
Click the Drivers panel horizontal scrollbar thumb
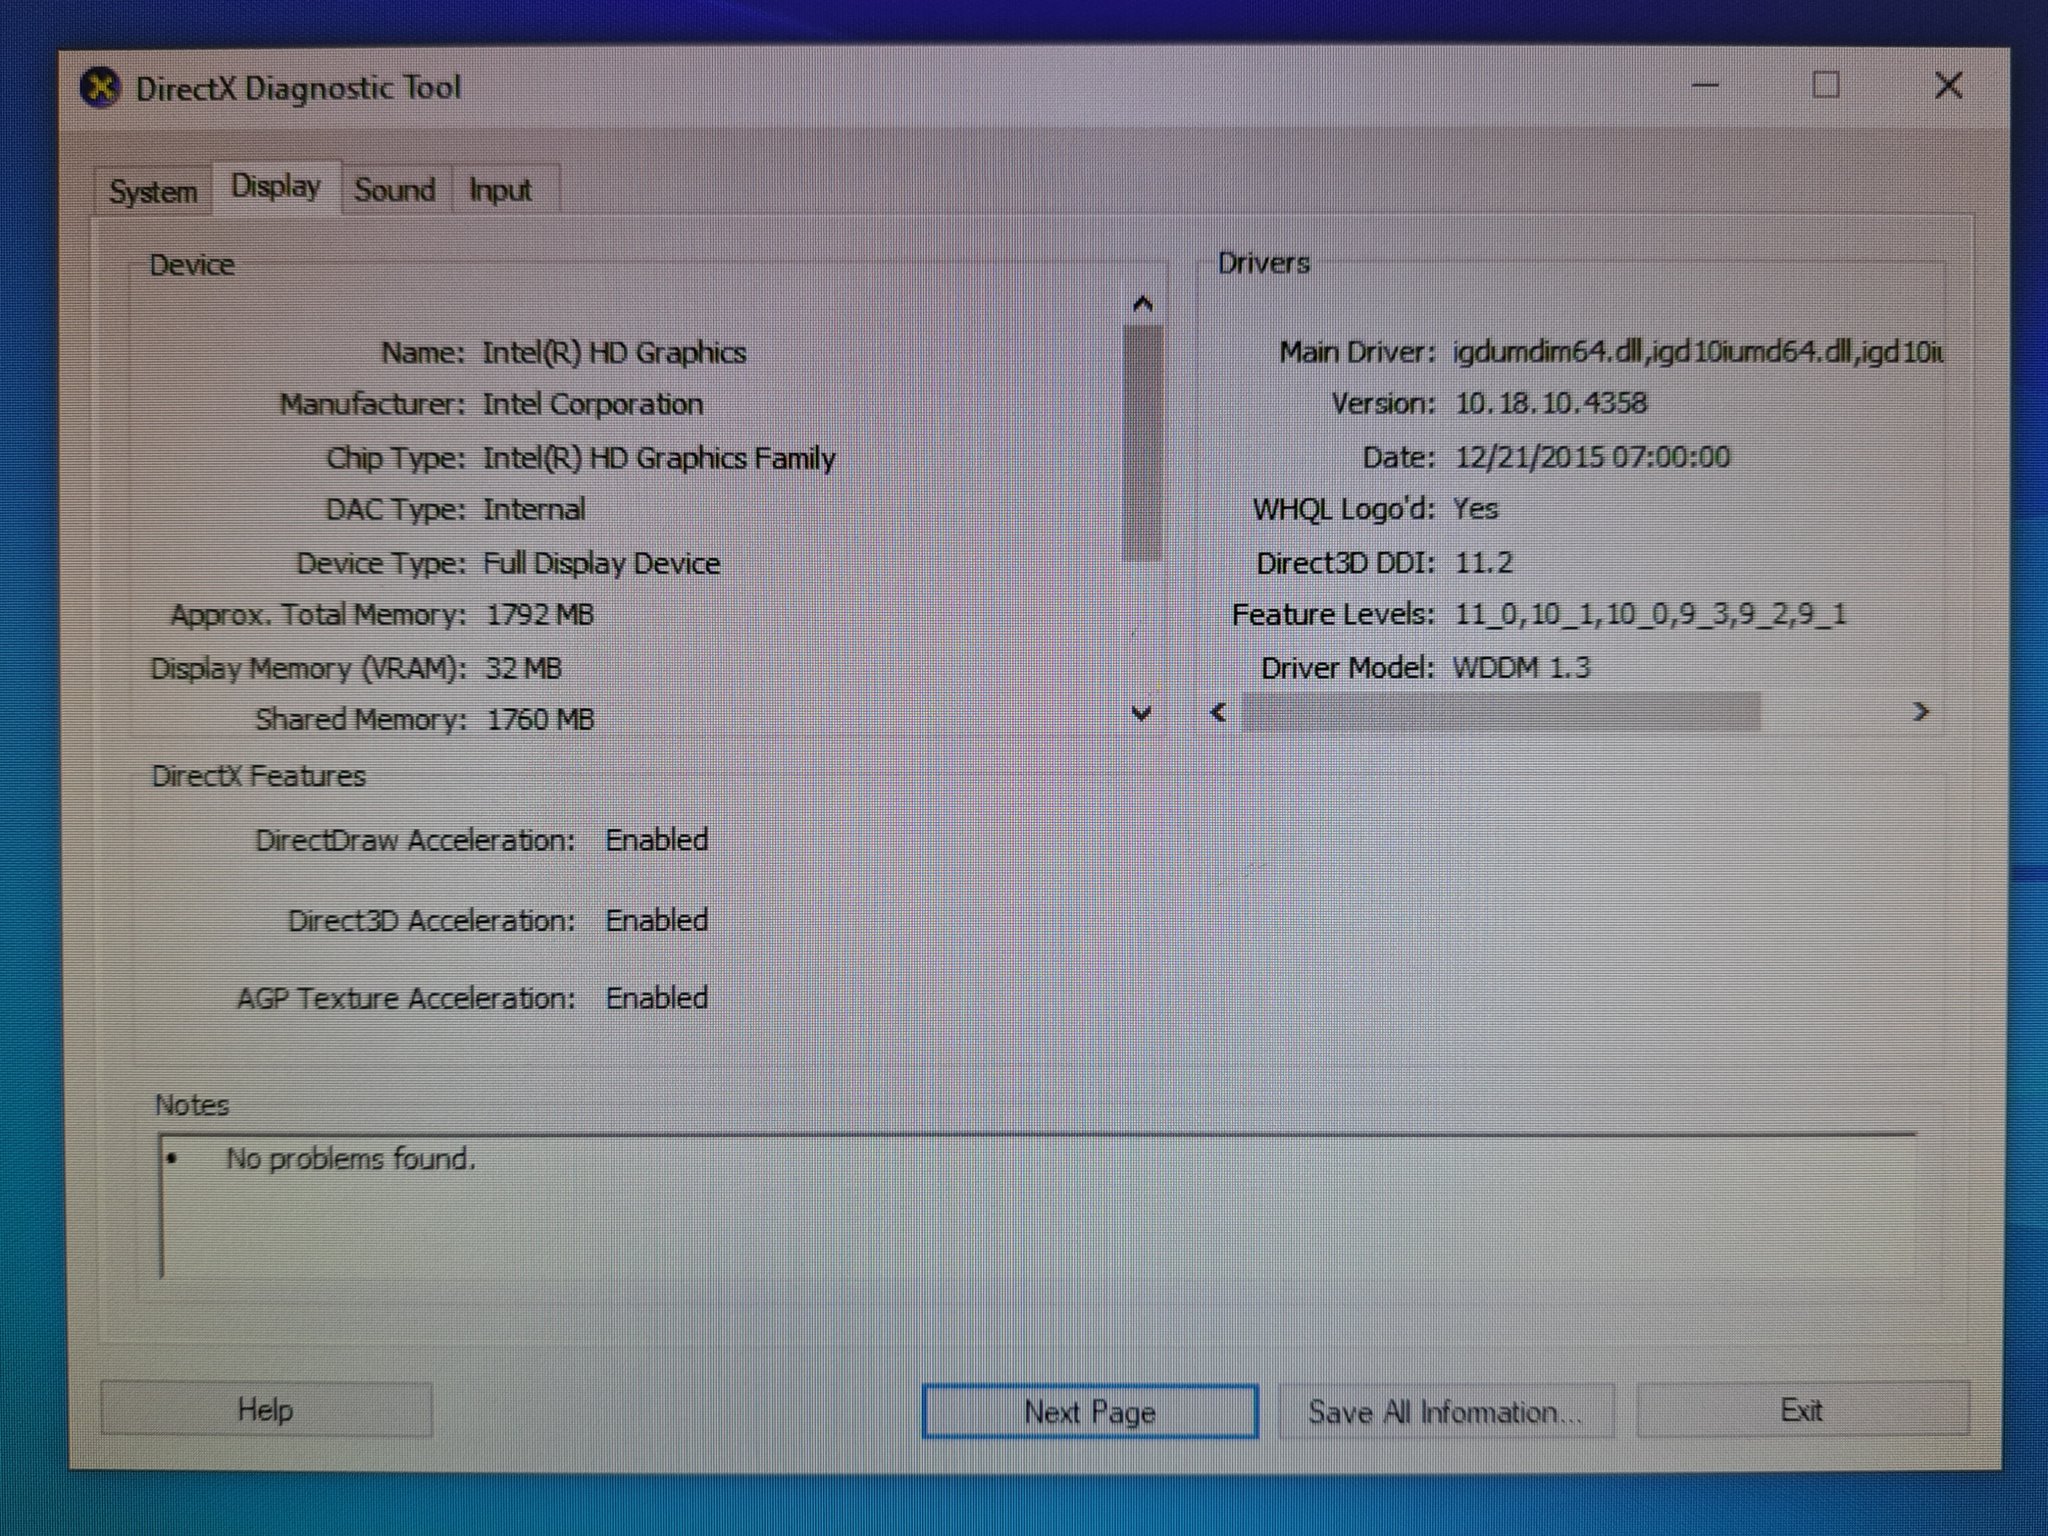[1500, 712]
